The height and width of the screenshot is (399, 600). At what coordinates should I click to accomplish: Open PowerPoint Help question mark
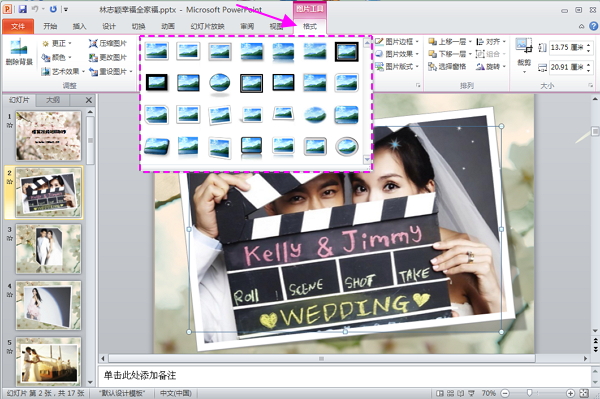(593, 26)
